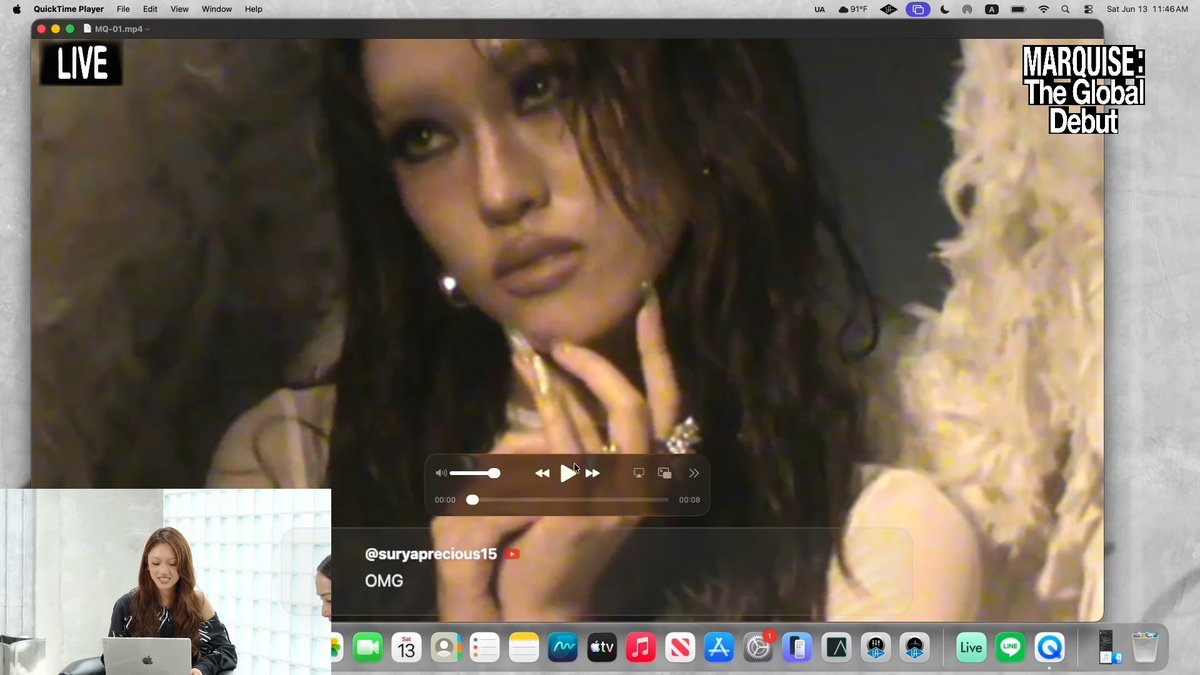Open the QuickTime Player menu

(69, 9)
